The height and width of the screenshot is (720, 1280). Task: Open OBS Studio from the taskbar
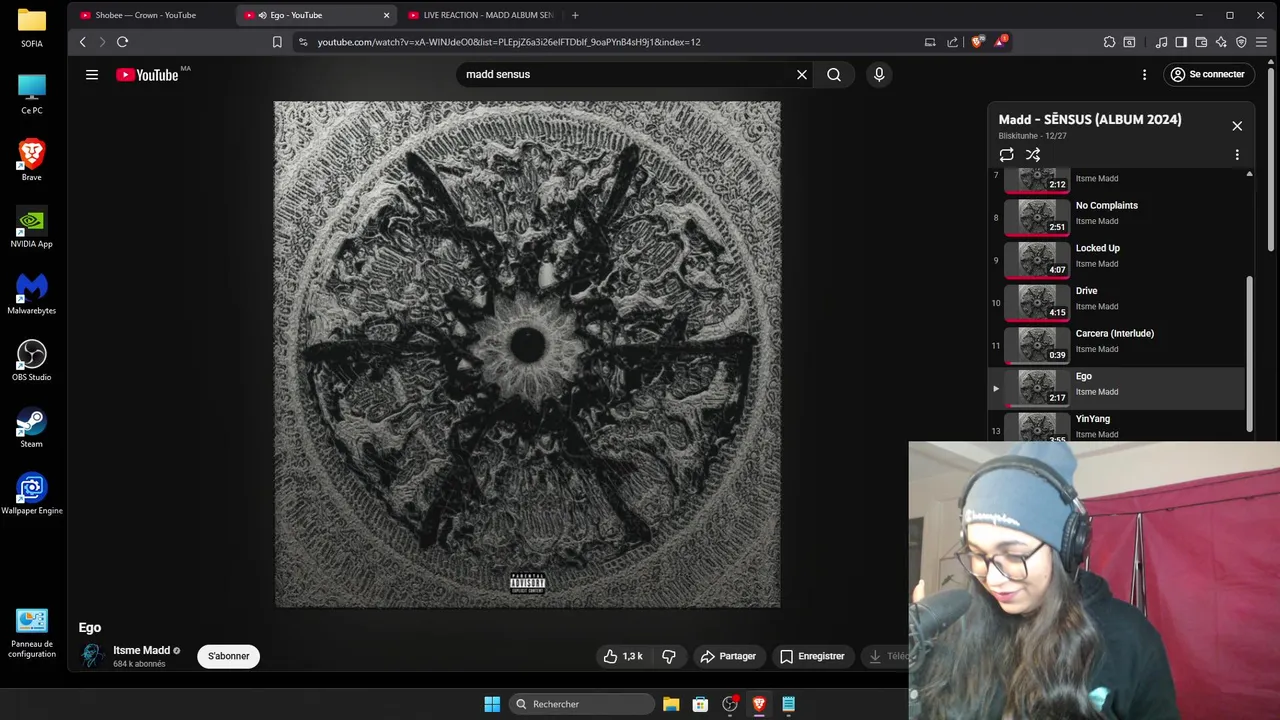pos(730,704)
